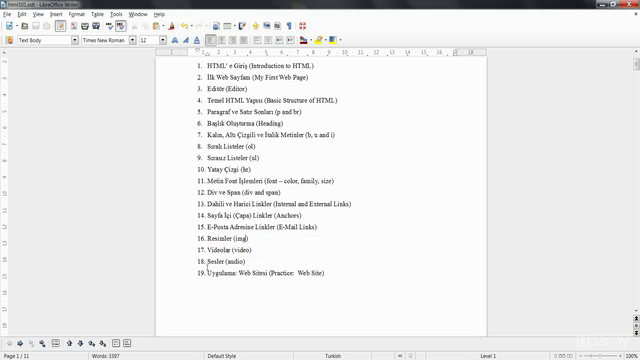Click Increase Indent icon
This screenshot has height=360, width=640.
(x=290, y=40)
